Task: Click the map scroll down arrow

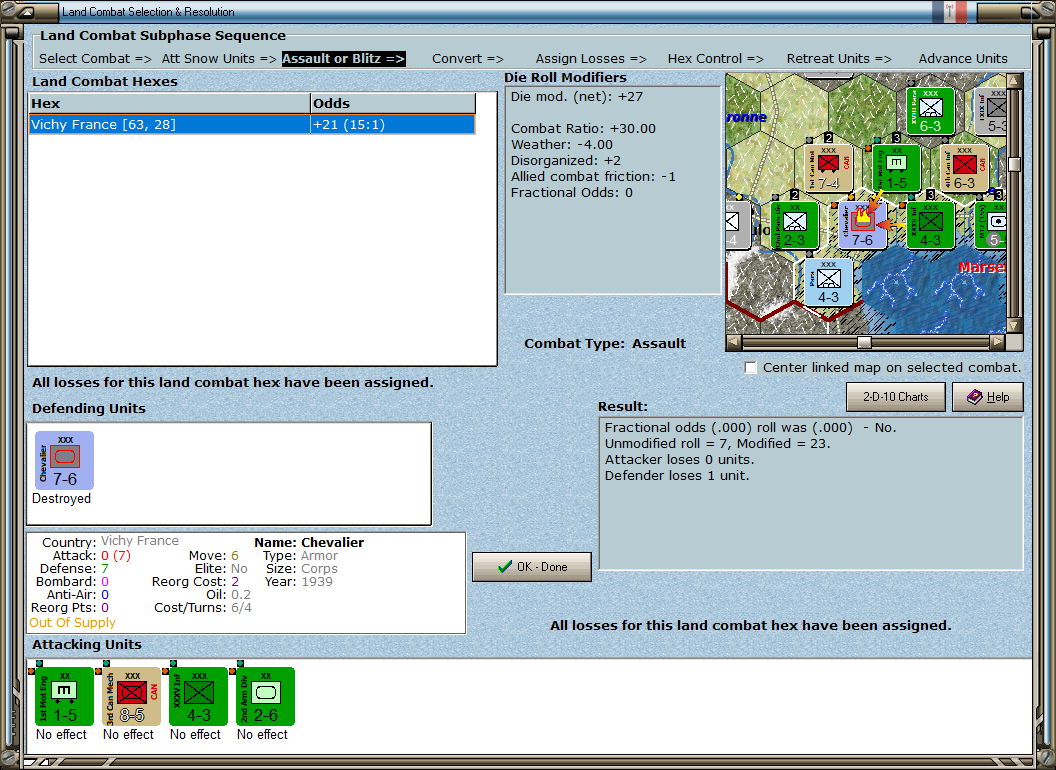Action: click(x=1014, y=327)
